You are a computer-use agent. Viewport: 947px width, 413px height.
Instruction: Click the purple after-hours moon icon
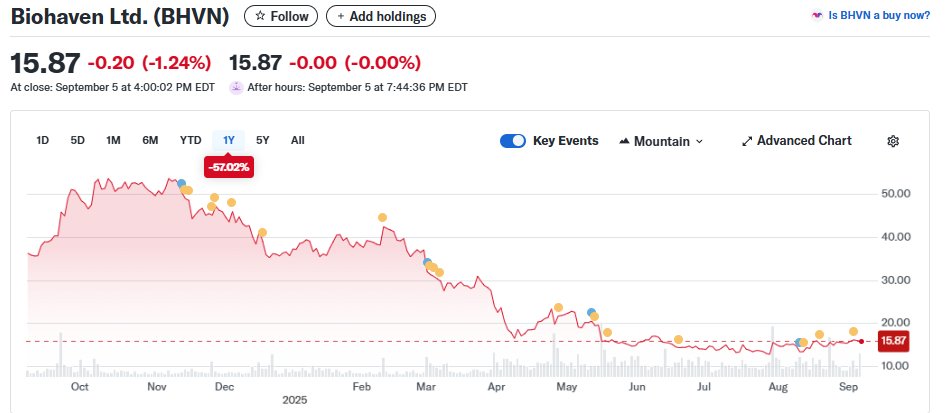click(x=236, y=87)
